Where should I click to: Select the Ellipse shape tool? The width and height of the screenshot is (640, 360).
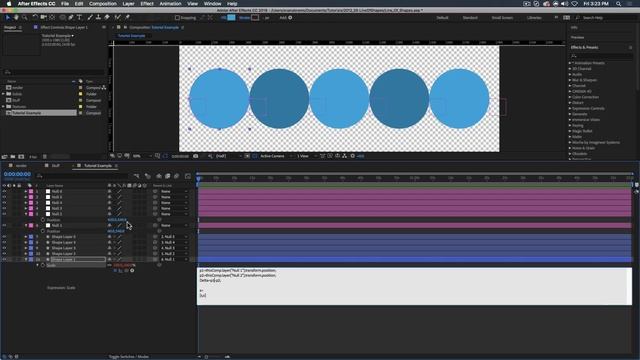(x=62, y=18)
